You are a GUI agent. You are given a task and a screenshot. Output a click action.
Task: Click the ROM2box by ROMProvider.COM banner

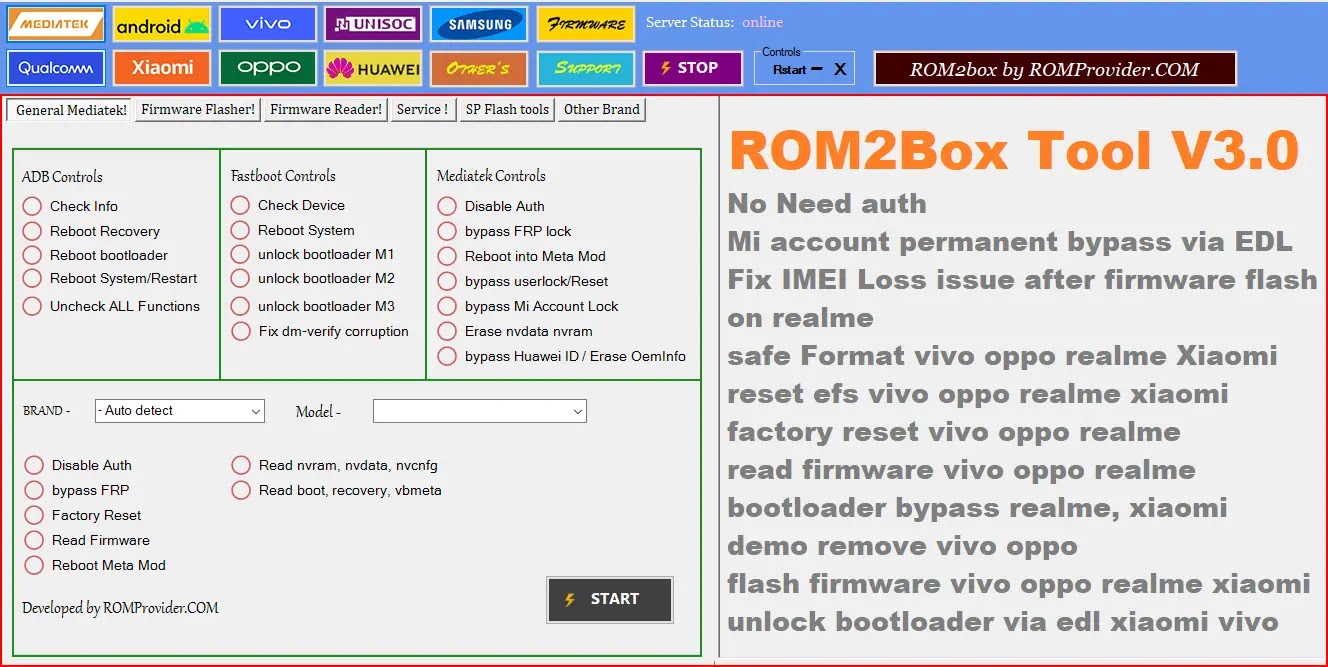click(x=1055, y=69)
